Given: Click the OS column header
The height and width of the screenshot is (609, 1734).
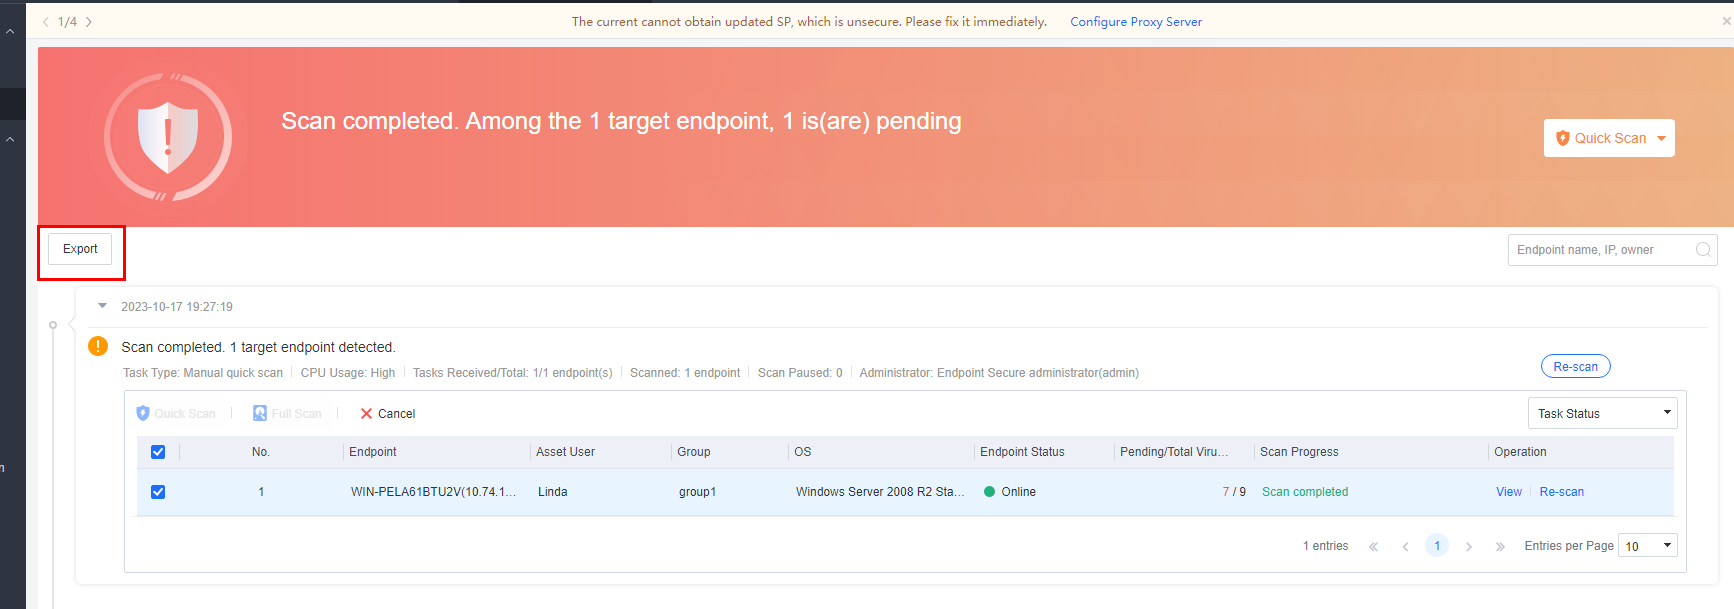Looking at the screenshot, I should [x=803, y=452].
